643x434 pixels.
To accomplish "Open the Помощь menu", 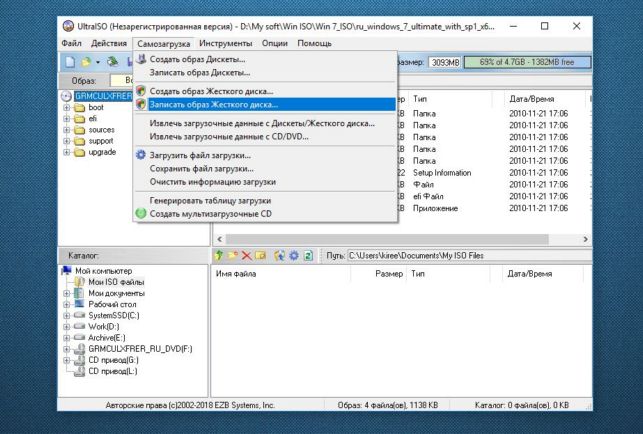I will click(x=315, y=43).
